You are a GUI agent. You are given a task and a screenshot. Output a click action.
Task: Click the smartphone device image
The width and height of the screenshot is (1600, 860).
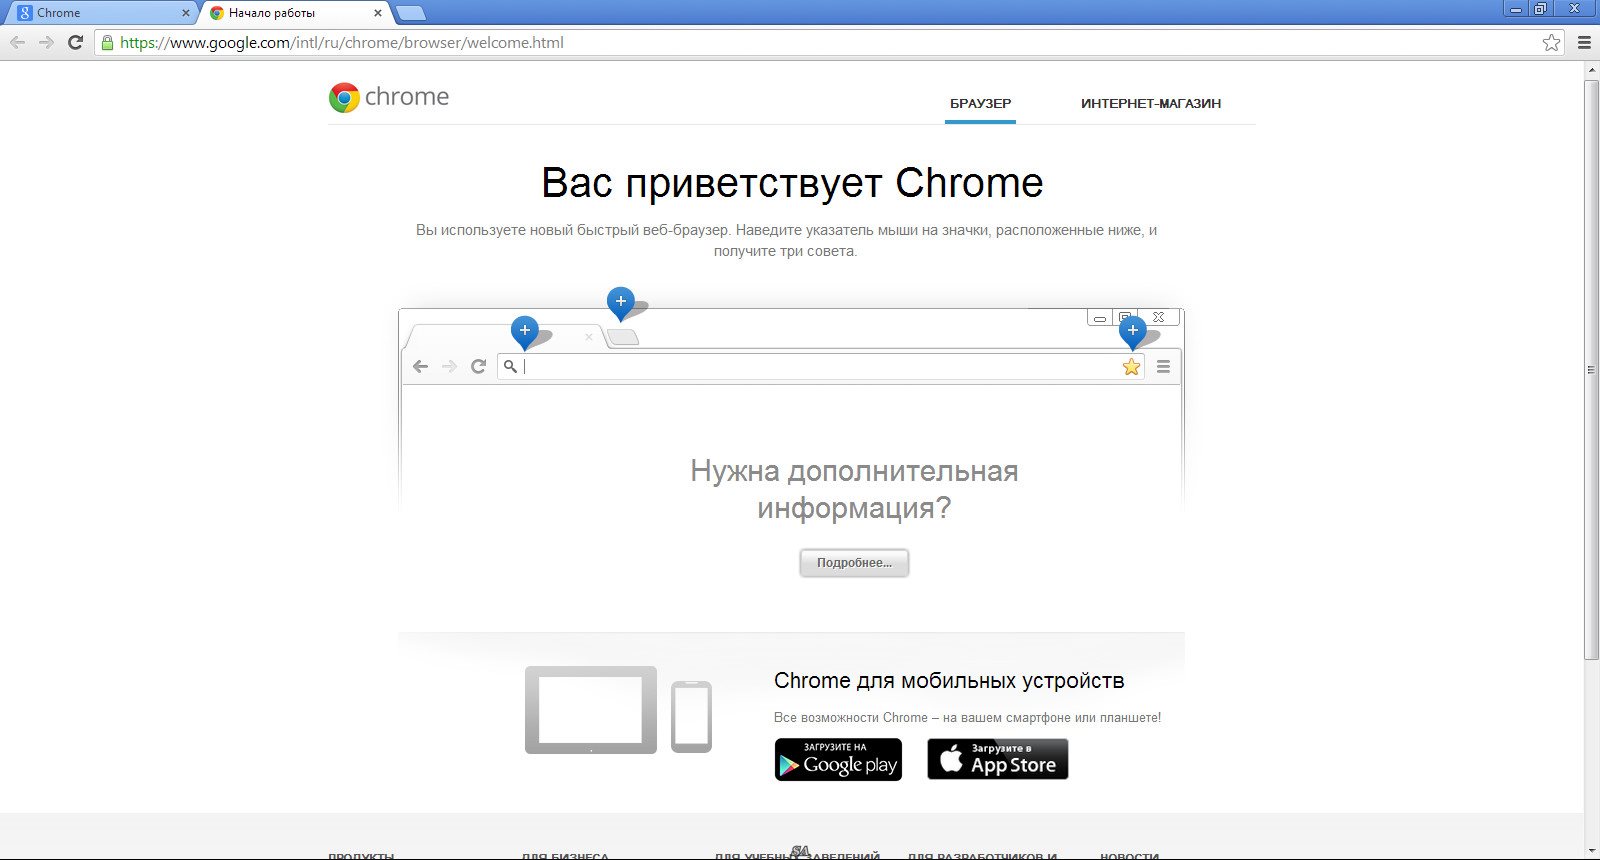click(691, 717)
